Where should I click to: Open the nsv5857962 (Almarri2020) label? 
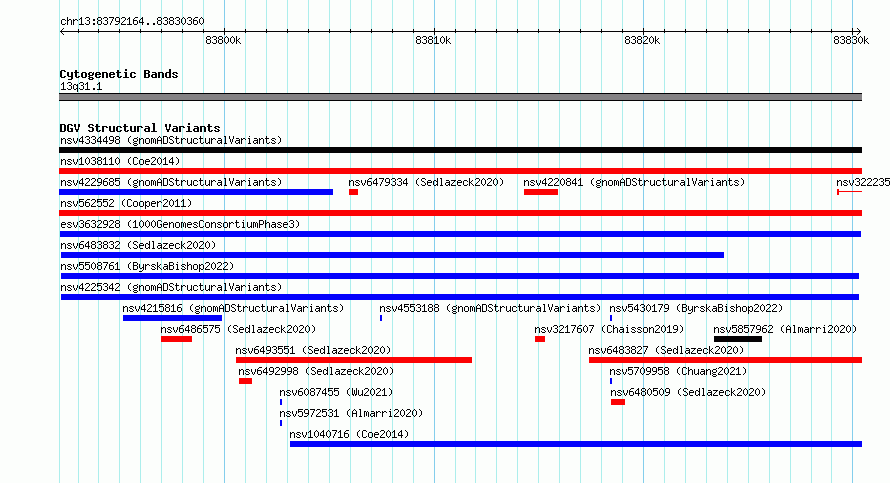pos(785,329)
